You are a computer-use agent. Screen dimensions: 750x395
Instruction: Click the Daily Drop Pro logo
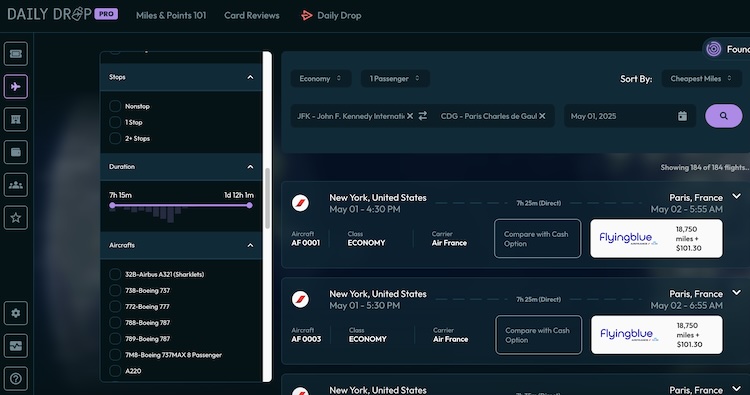[x=63, y=14]
